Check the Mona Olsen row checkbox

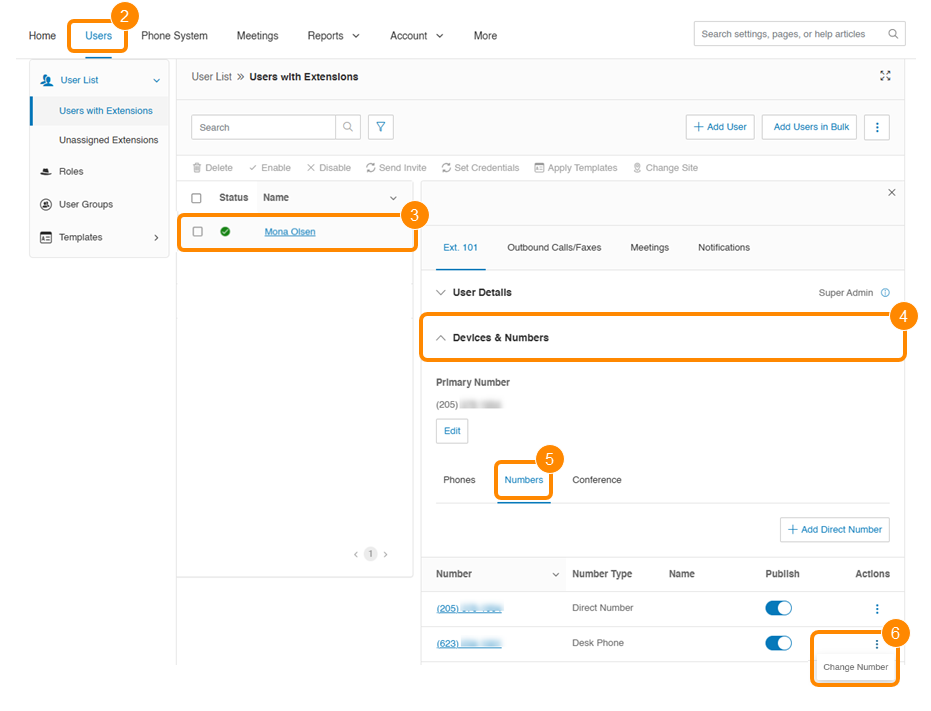click(197, 232)
